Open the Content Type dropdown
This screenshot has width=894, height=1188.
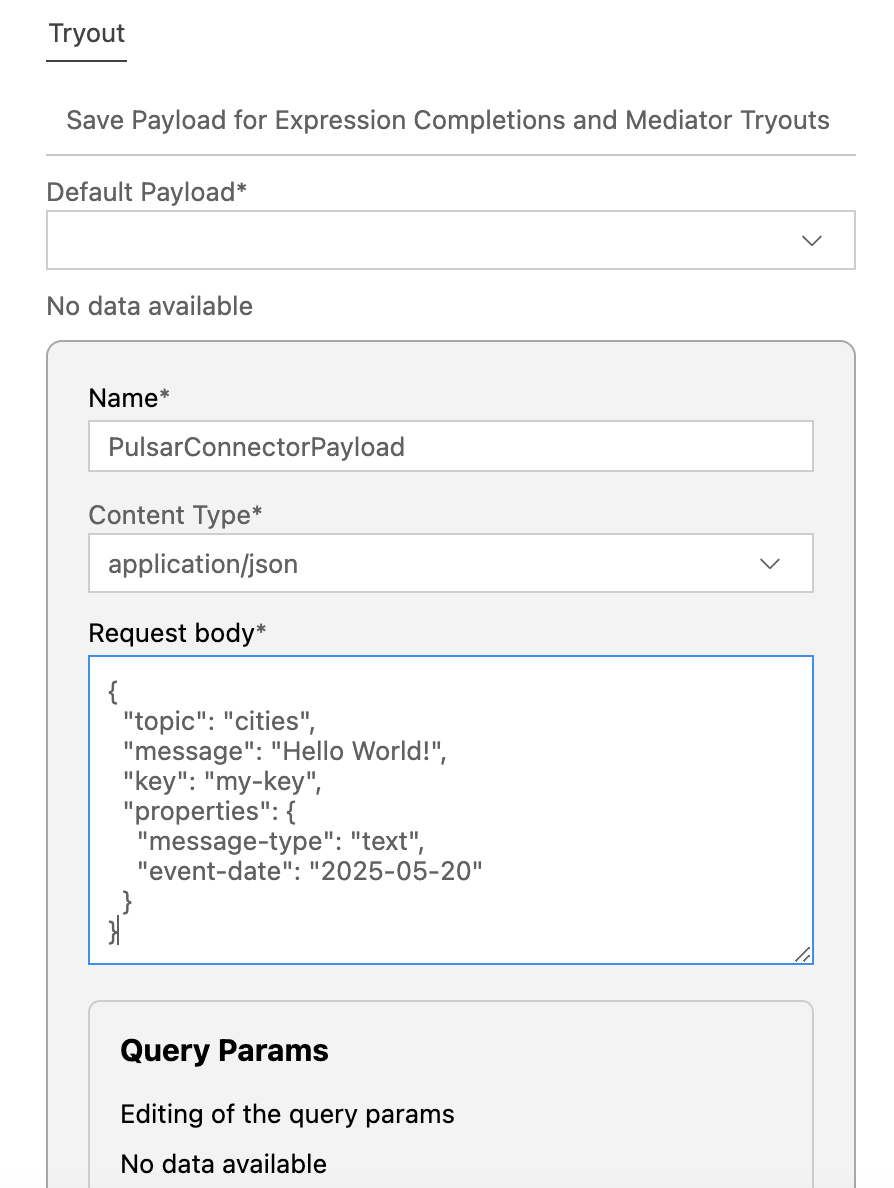coord(451,563)
